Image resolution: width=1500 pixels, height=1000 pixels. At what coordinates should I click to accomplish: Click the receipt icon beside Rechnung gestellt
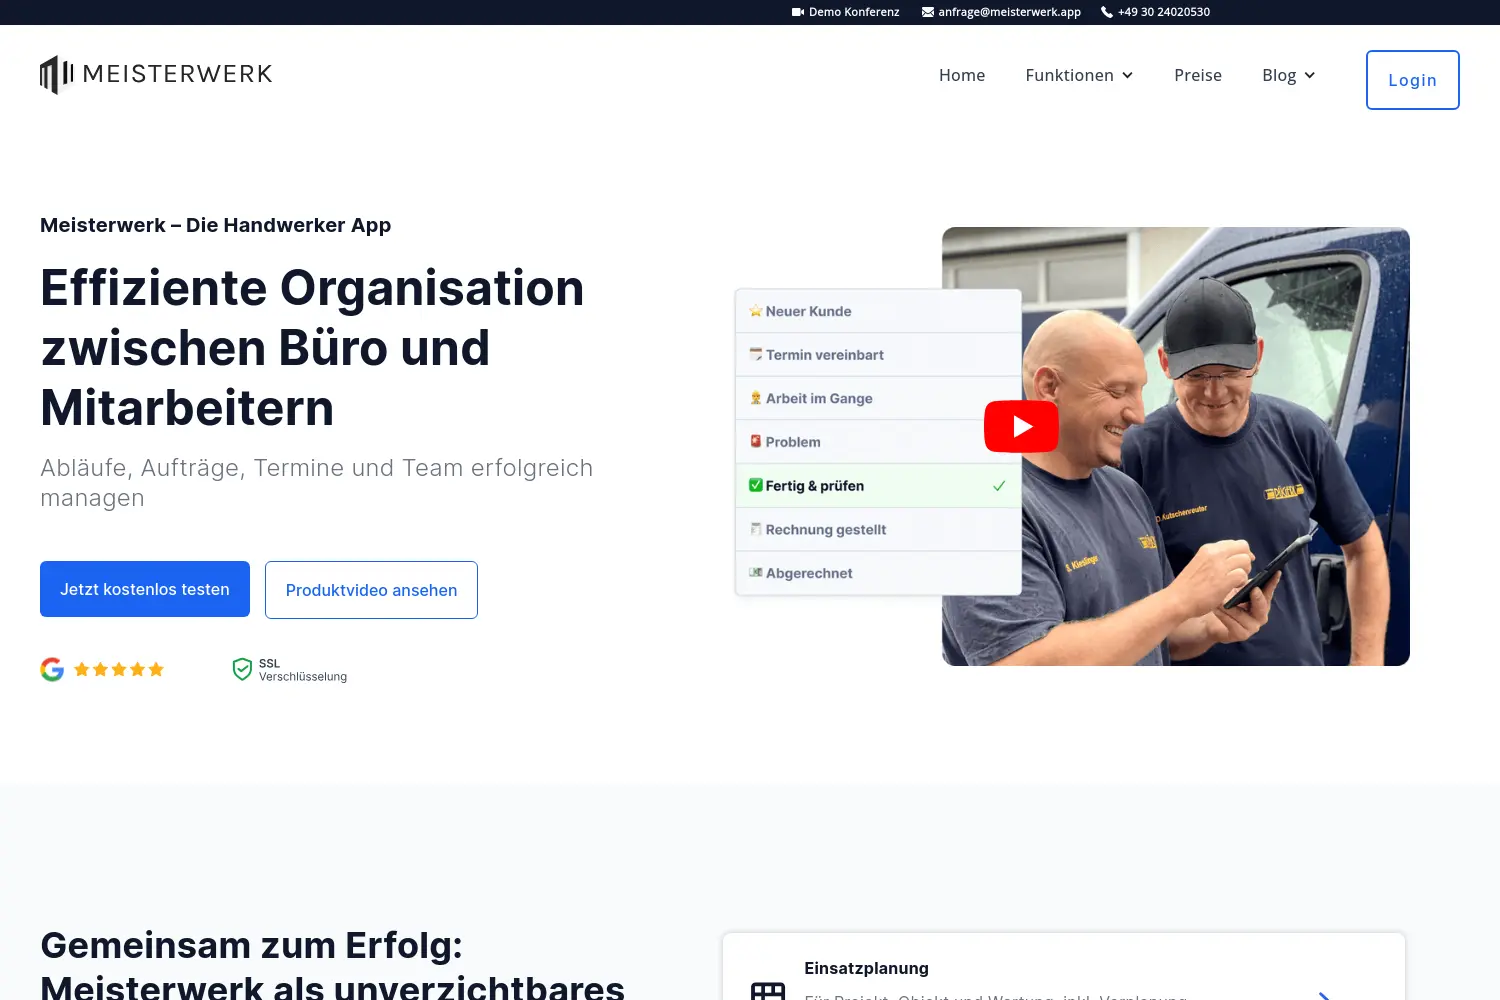tap(756, 529)
